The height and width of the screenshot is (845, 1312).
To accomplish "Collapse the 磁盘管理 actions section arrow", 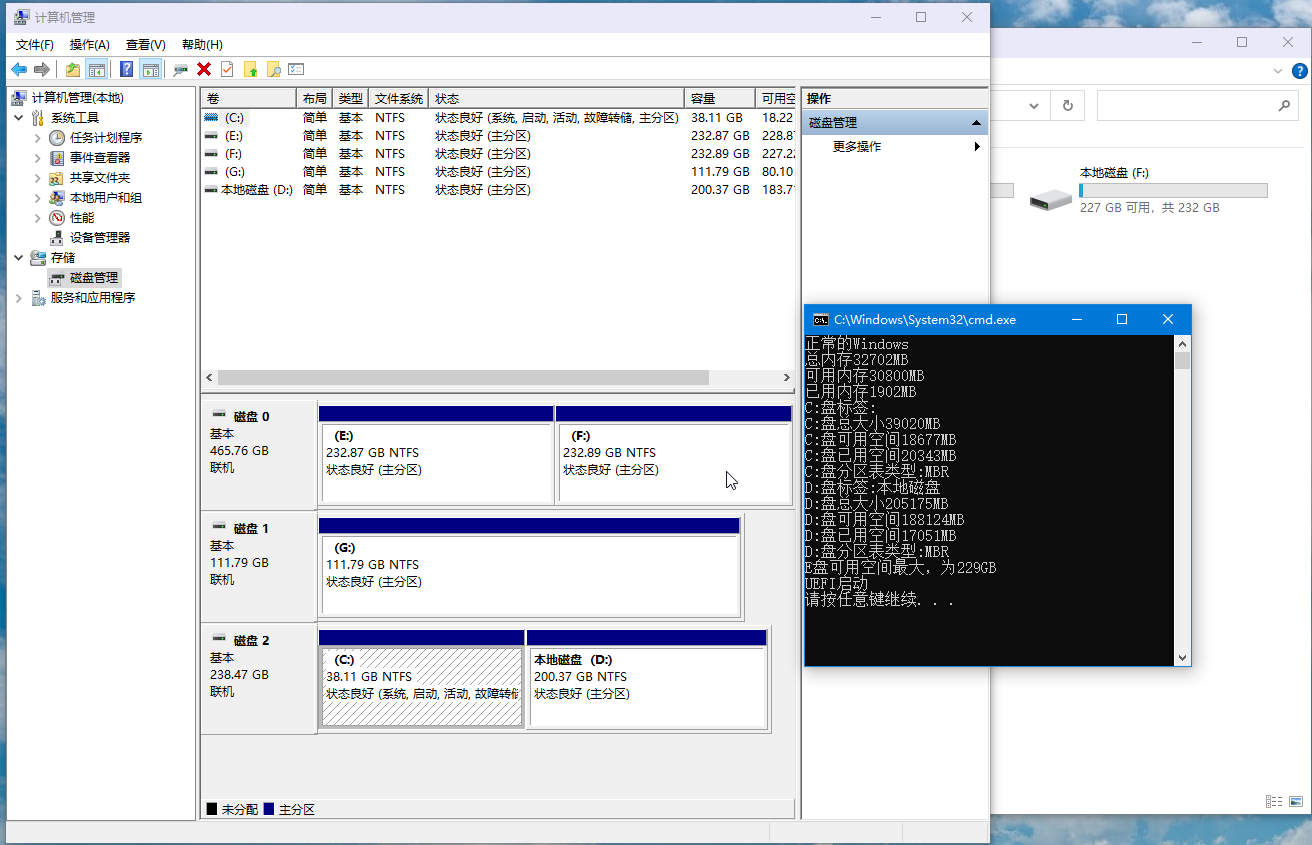I will point(977,122).
